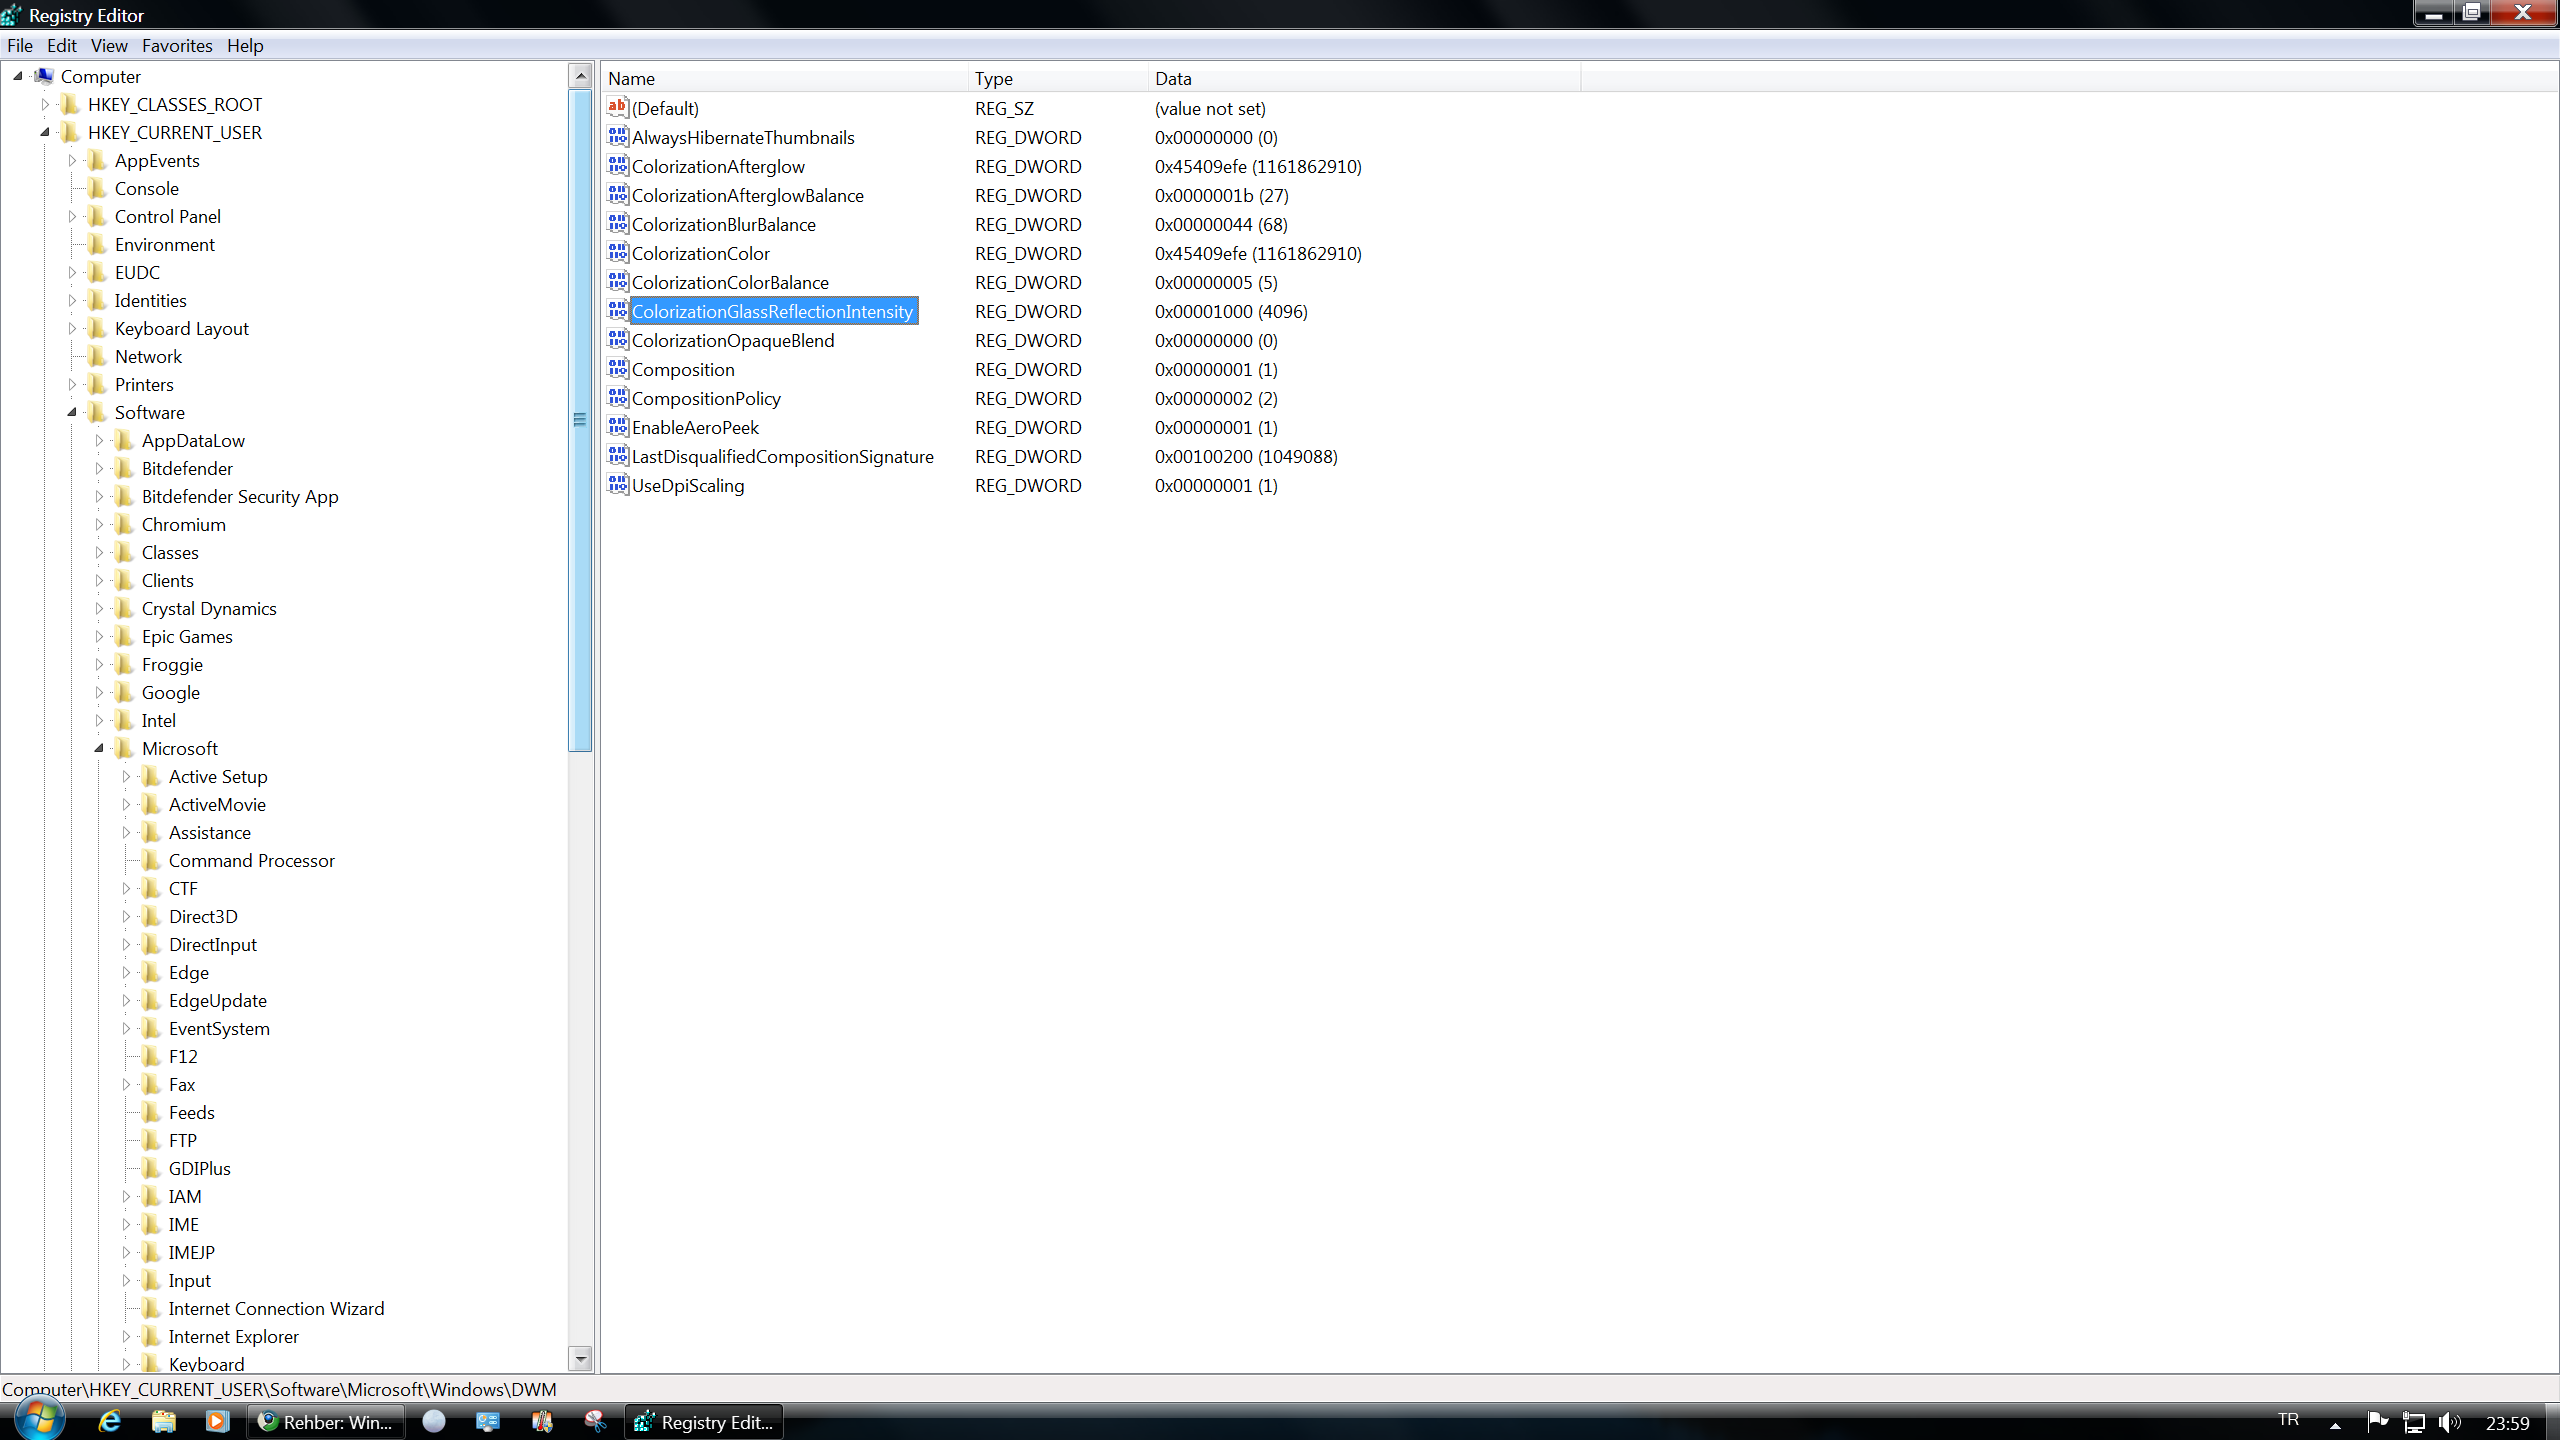Sort values by the Type column header

[1058, 78]
